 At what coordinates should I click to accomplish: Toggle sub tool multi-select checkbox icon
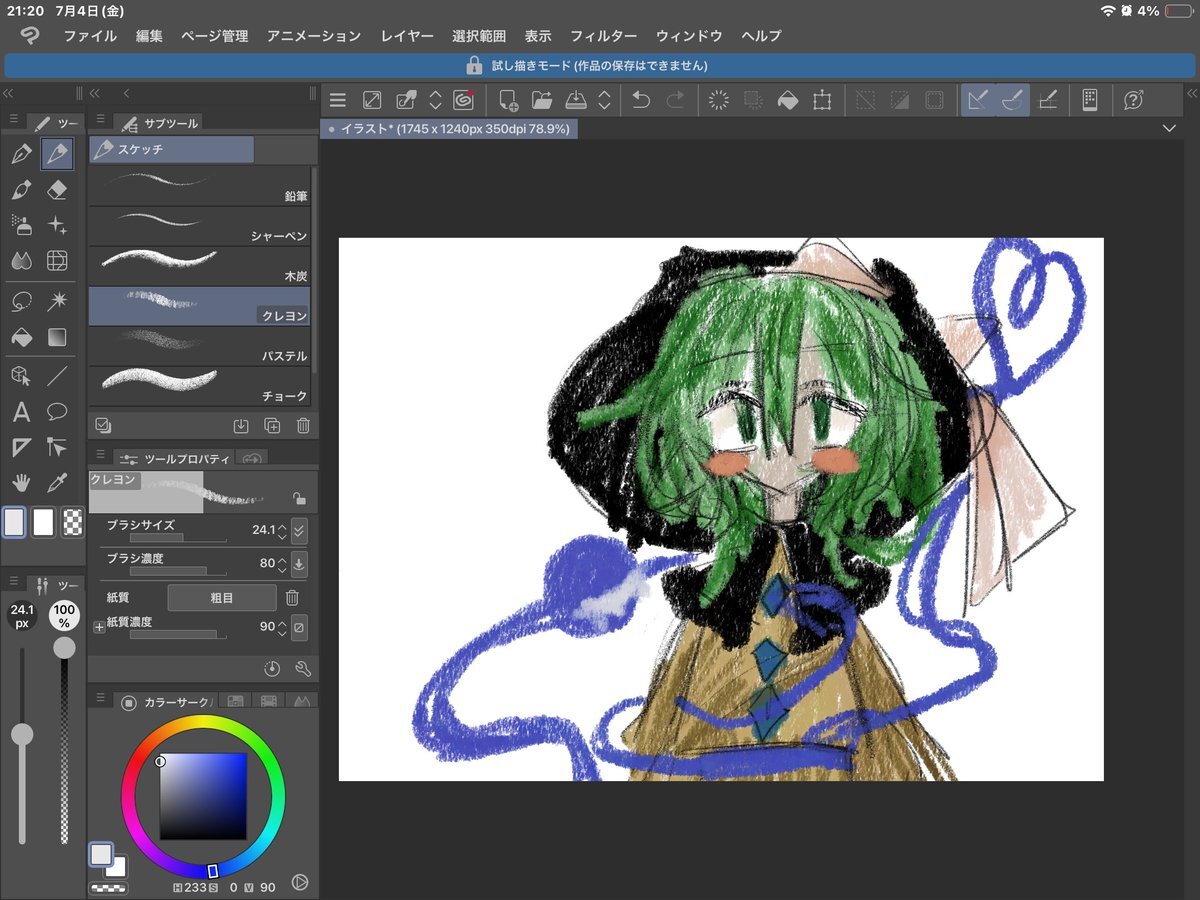[x=103, y=425]
